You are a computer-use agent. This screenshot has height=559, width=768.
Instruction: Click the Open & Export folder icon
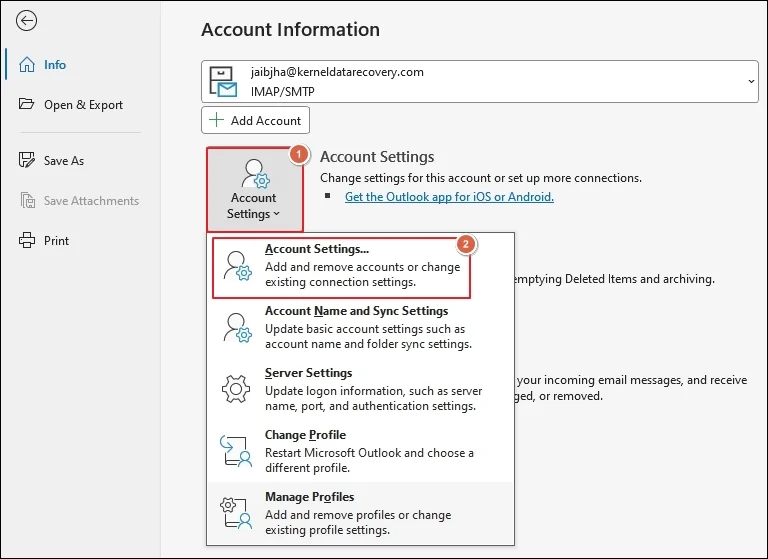pyautogui.click(x=26, y=104)
